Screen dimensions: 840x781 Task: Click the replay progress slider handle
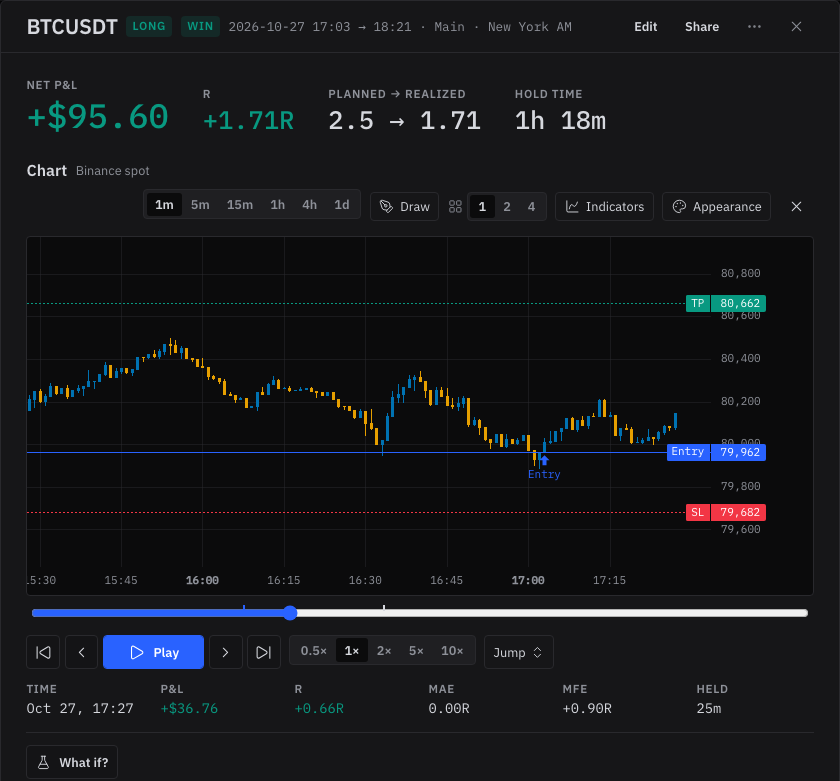pyautogui.click(x=290, y=613)
